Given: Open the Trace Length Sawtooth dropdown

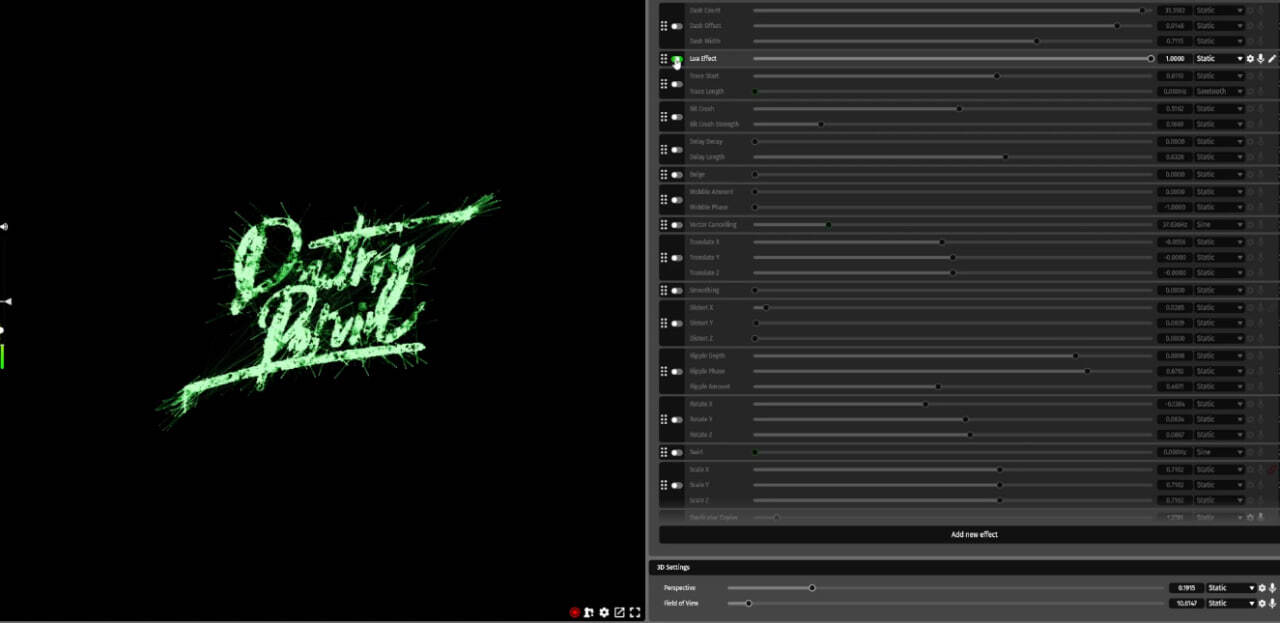Looking at the screenshot, I should pos(1219,91).
